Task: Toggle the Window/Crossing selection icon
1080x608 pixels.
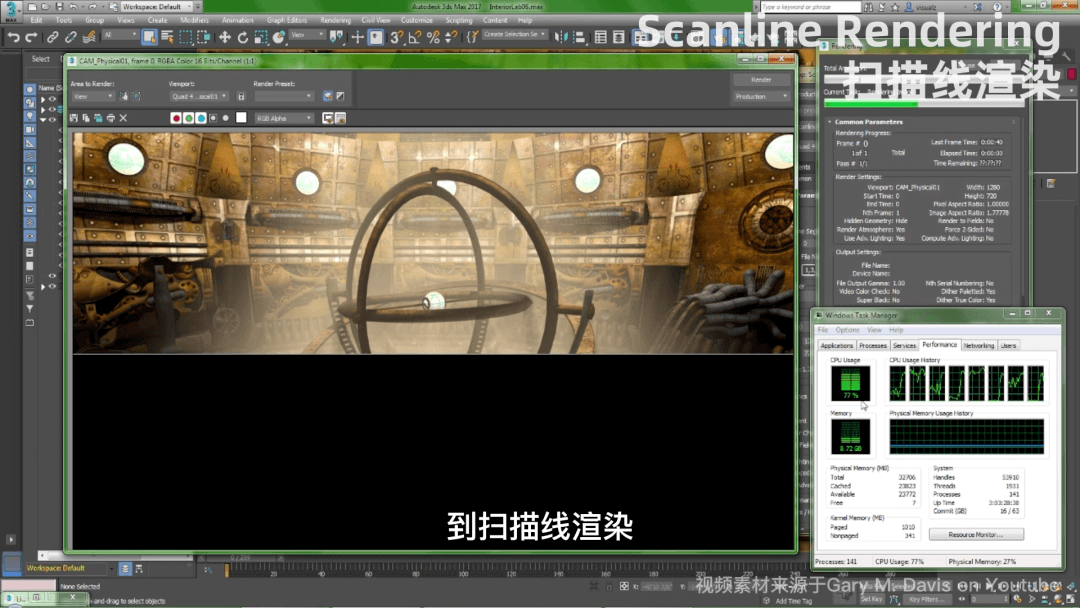Action: coord(203,37)
